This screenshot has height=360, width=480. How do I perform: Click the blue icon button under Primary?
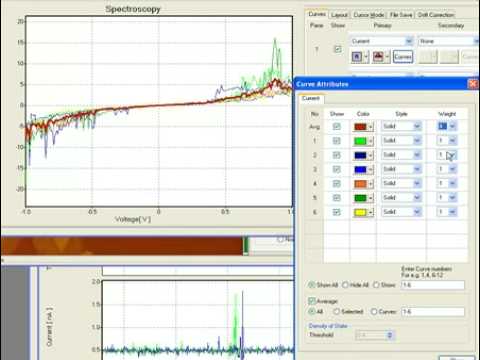(357, 57)
